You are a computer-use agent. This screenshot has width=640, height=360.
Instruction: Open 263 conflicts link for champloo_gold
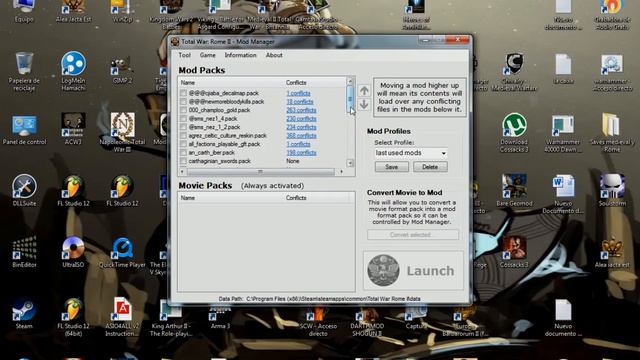click(301, 110)
